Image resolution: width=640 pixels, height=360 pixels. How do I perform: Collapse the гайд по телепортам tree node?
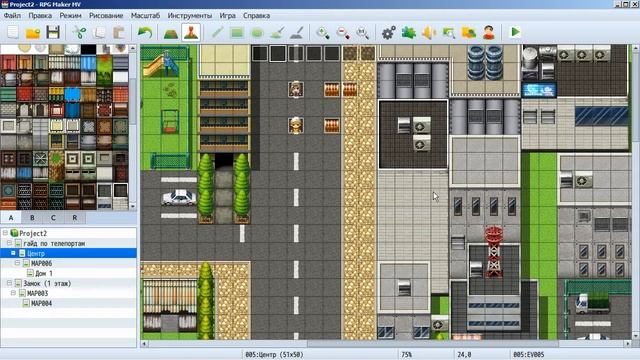9,243
